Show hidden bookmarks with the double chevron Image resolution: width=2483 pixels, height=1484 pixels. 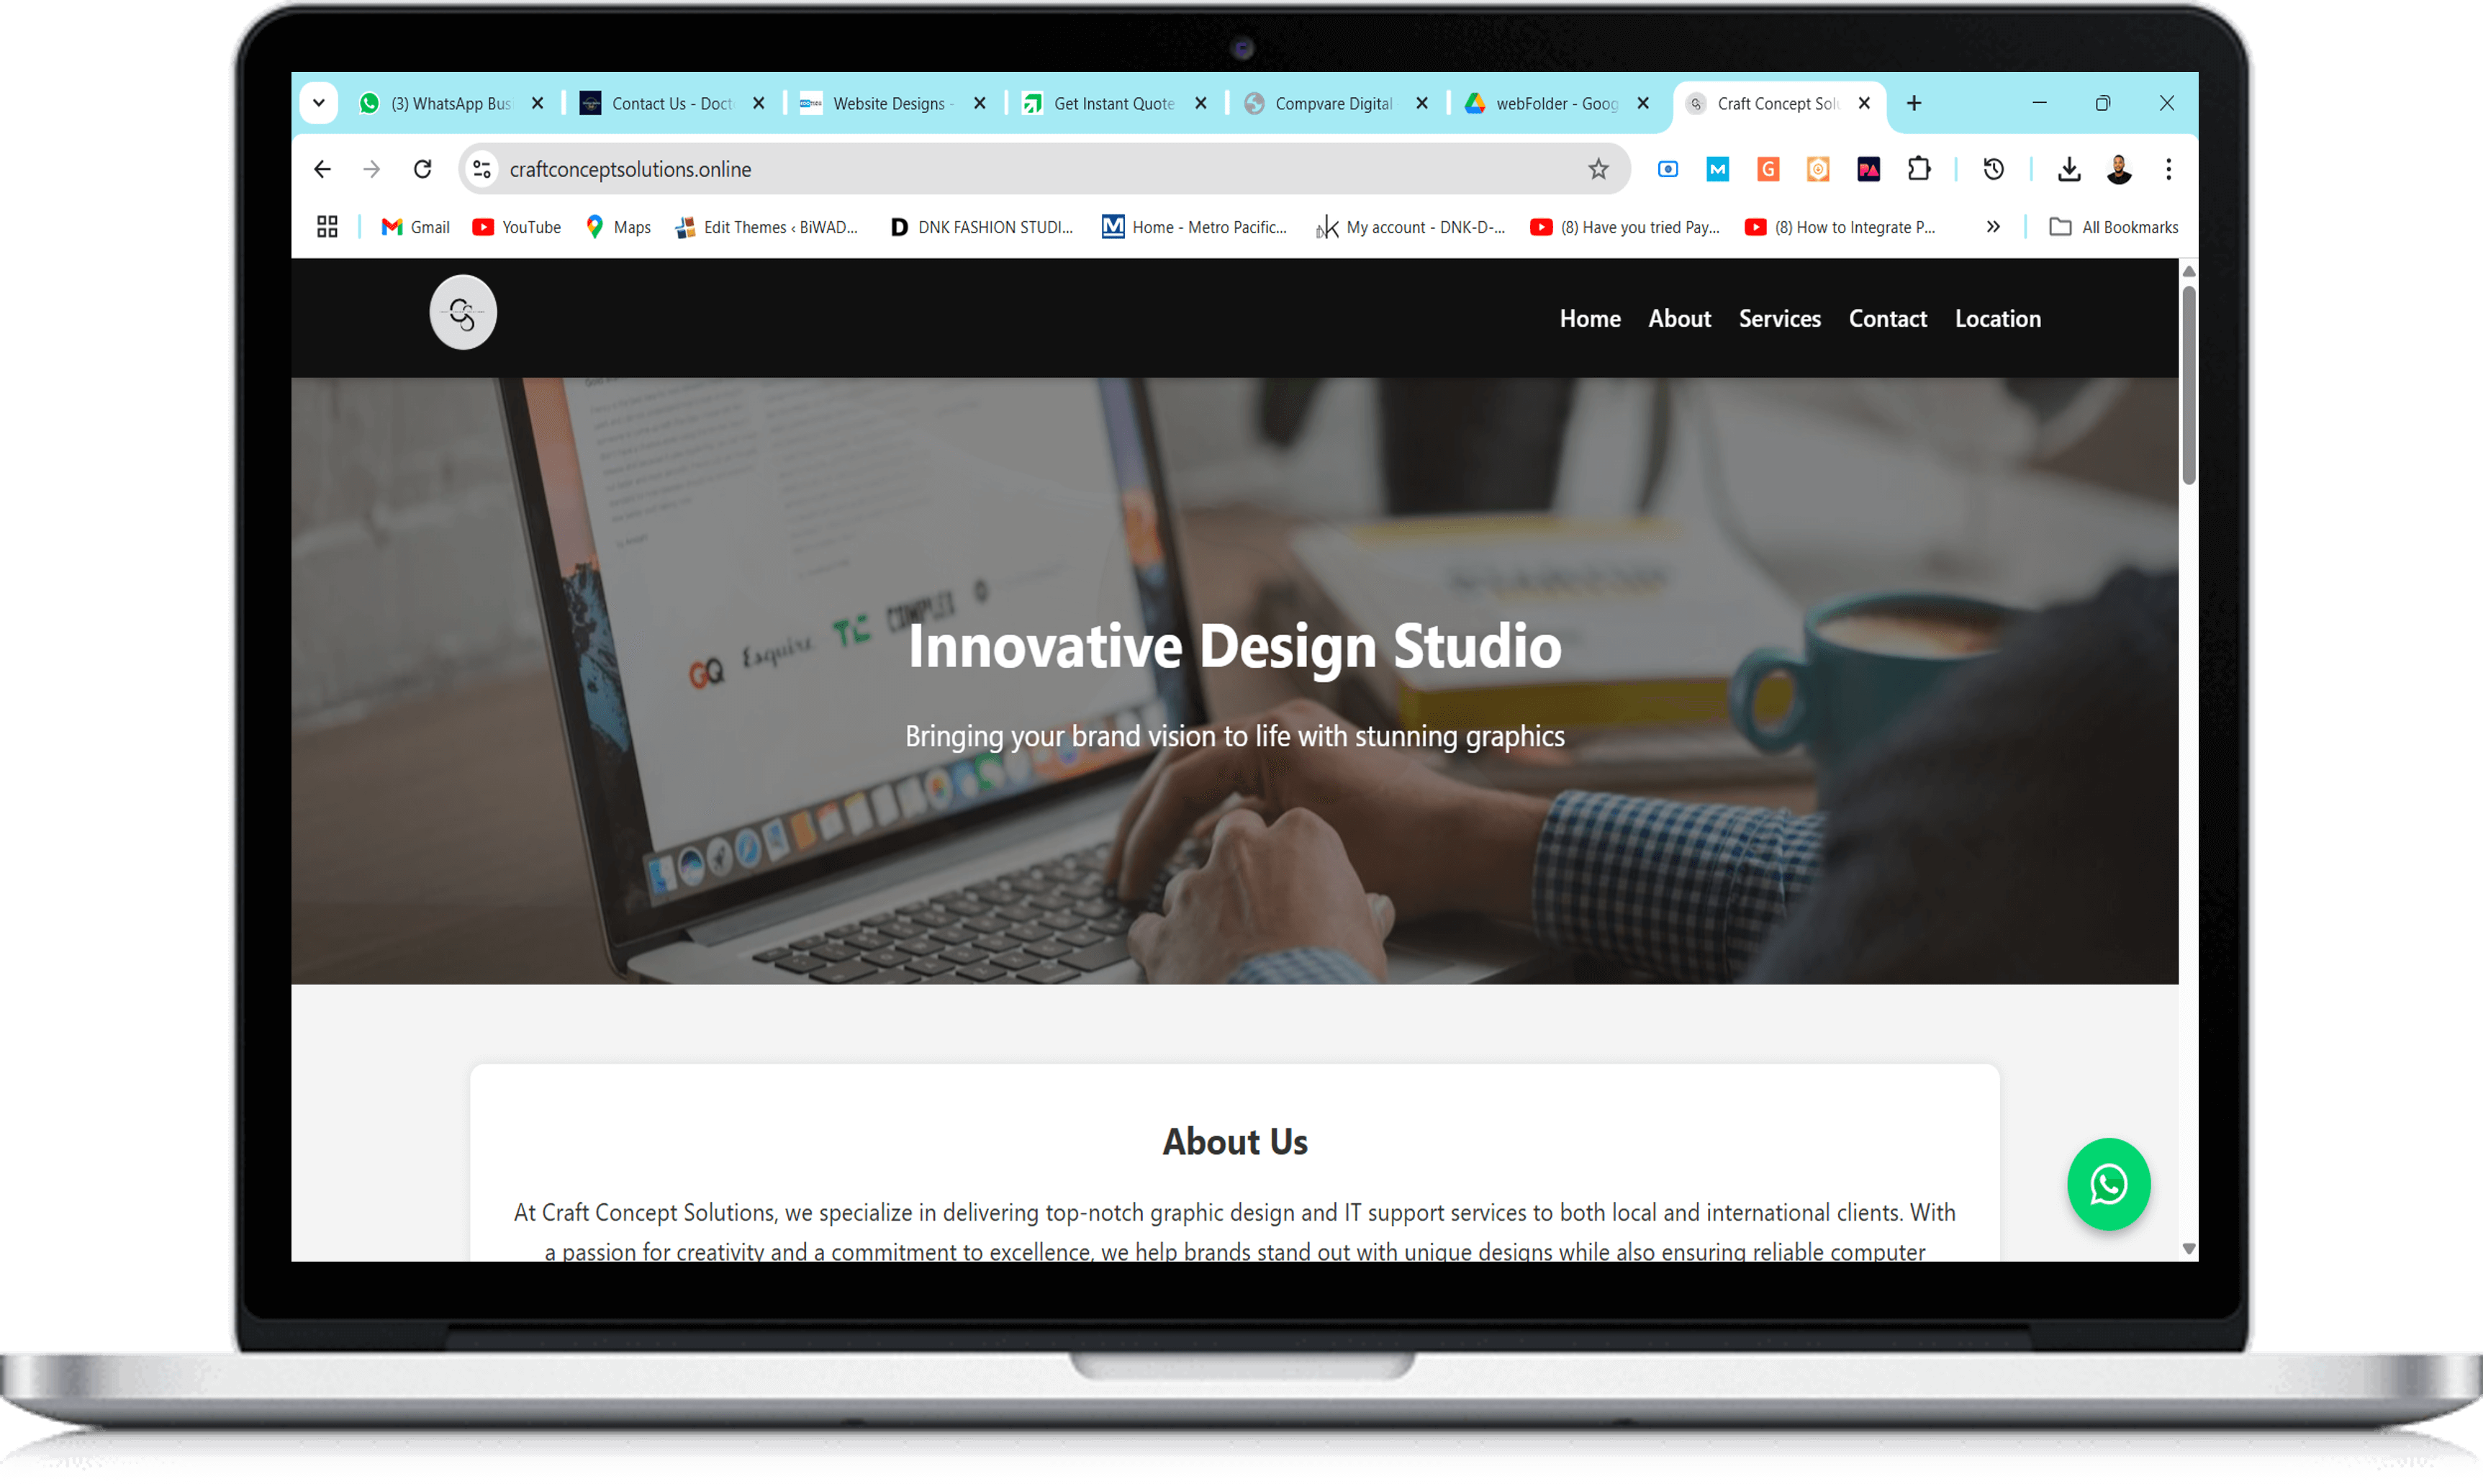1993,227
